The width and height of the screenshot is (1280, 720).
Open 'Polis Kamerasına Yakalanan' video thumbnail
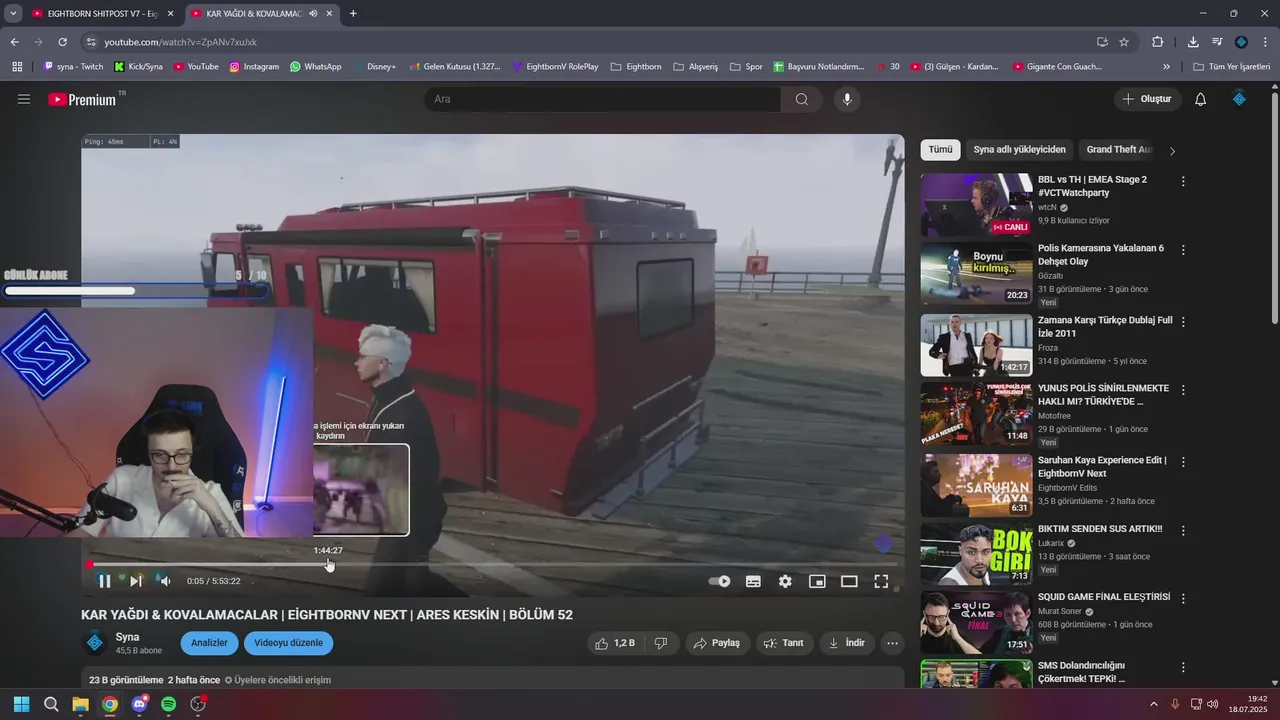pos(976,273)
